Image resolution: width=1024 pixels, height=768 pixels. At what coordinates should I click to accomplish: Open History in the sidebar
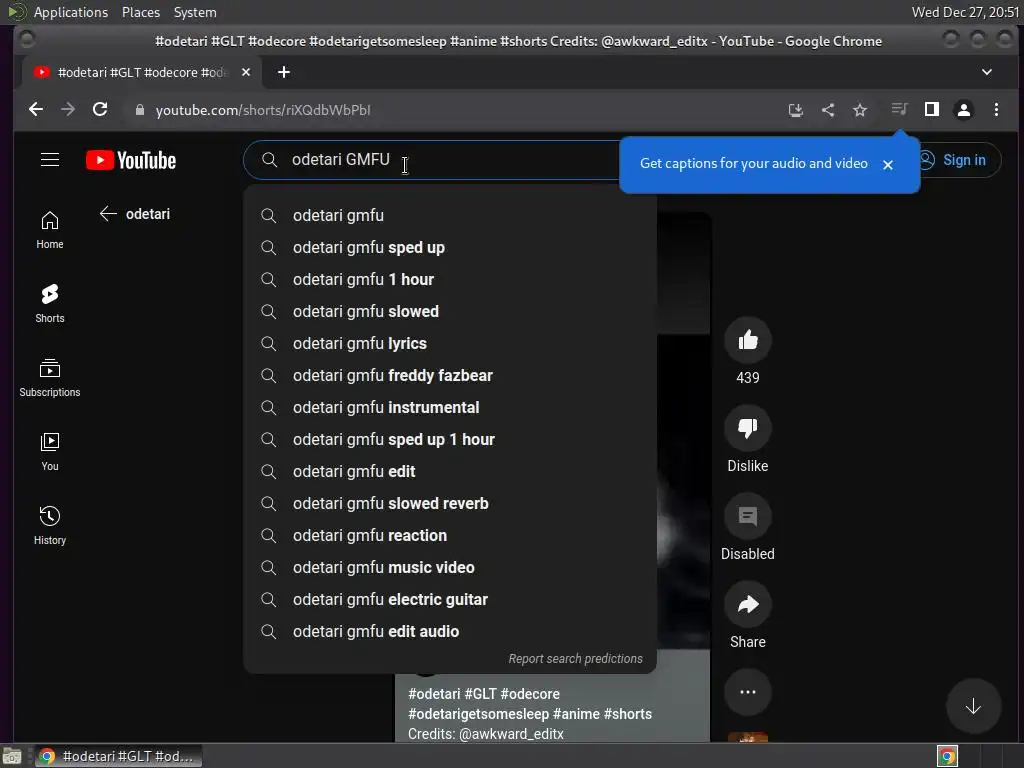(x=50, y=526)
